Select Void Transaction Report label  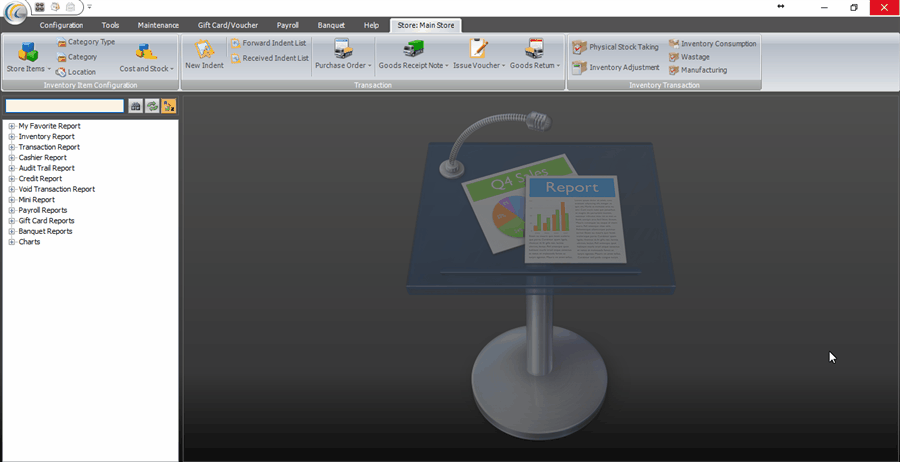coord(57,189)
